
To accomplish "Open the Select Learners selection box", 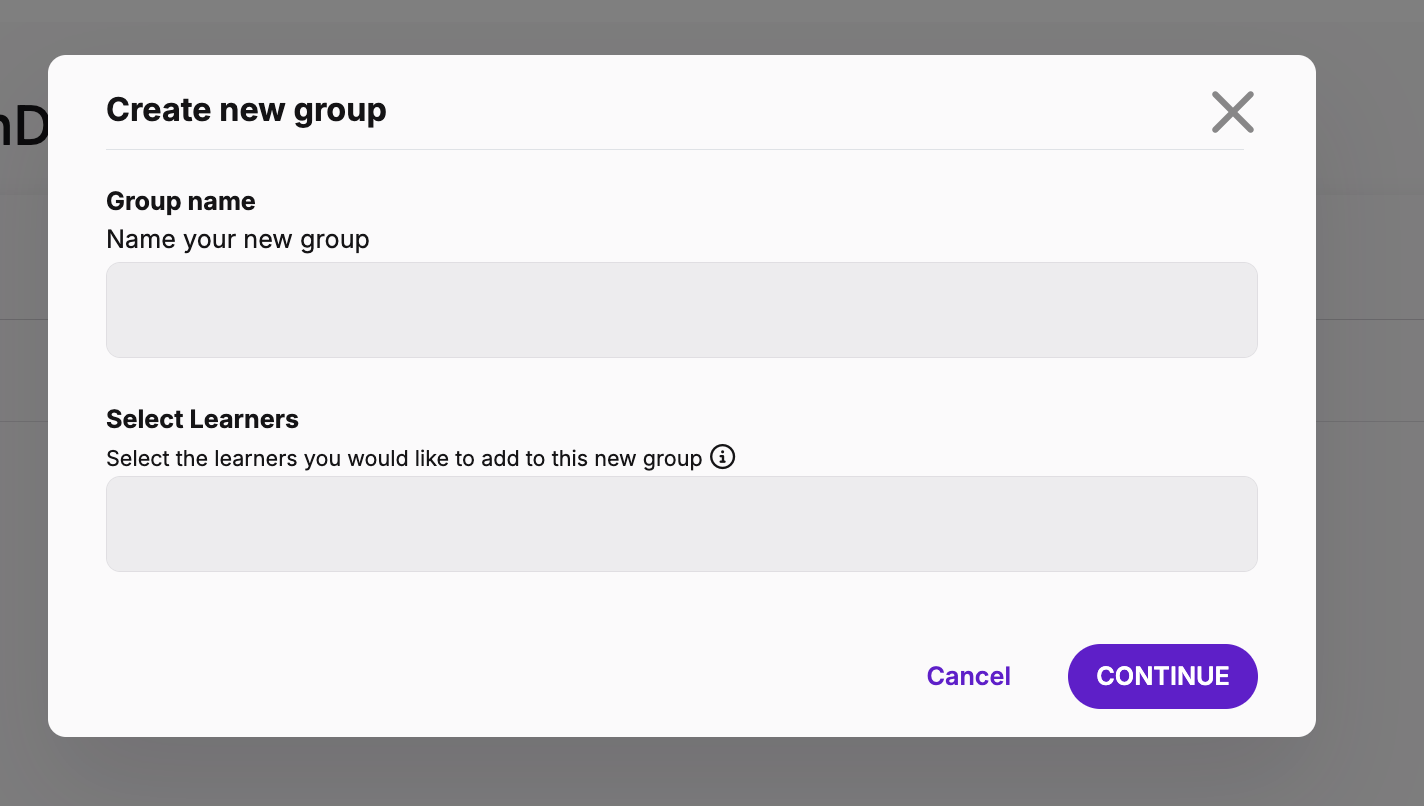I will (x=681, y=524).
